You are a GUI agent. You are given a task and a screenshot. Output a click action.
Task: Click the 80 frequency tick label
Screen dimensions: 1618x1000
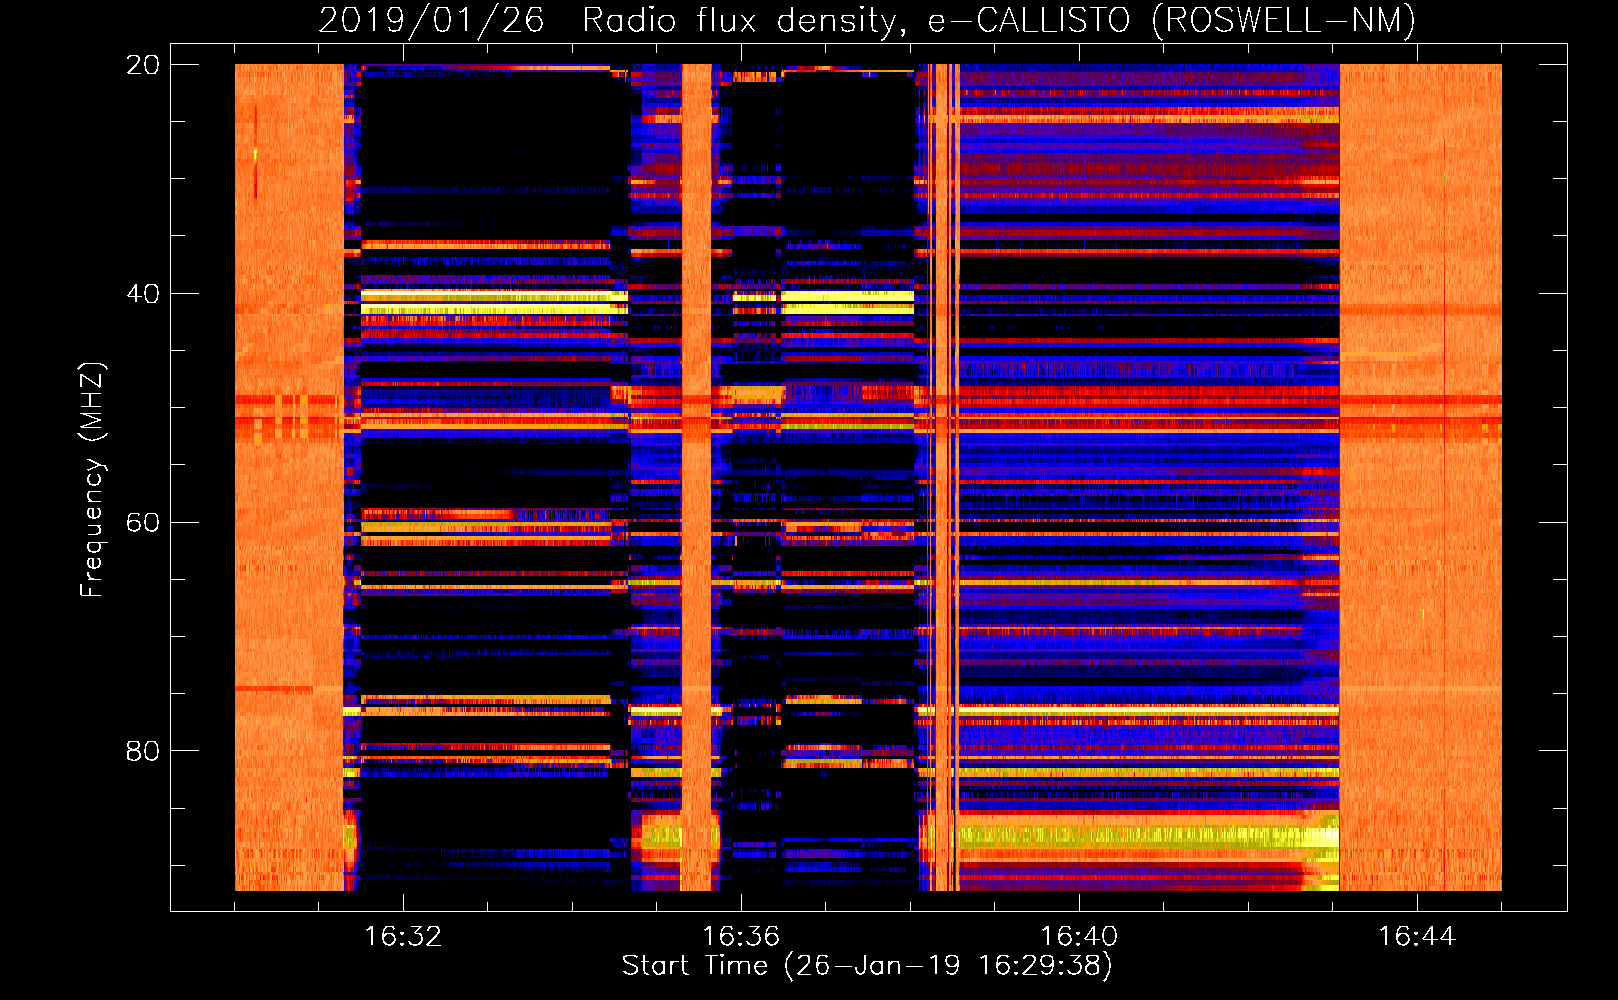[x=142, y=751]
